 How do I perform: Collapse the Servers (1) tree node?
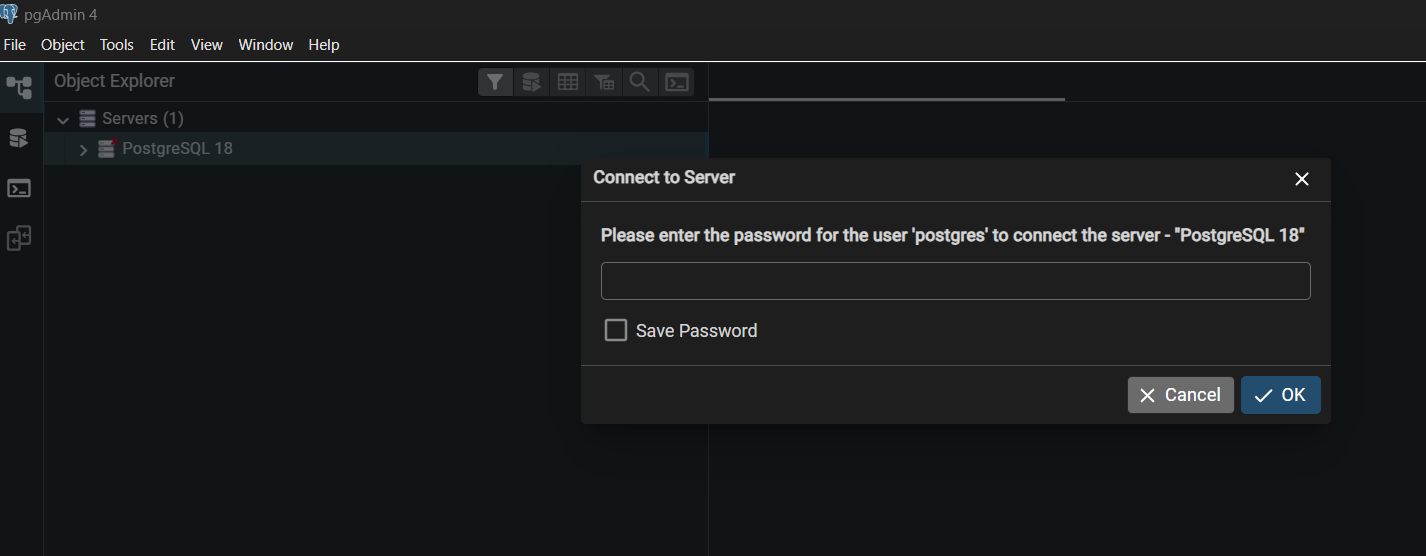tap(63, 120)
